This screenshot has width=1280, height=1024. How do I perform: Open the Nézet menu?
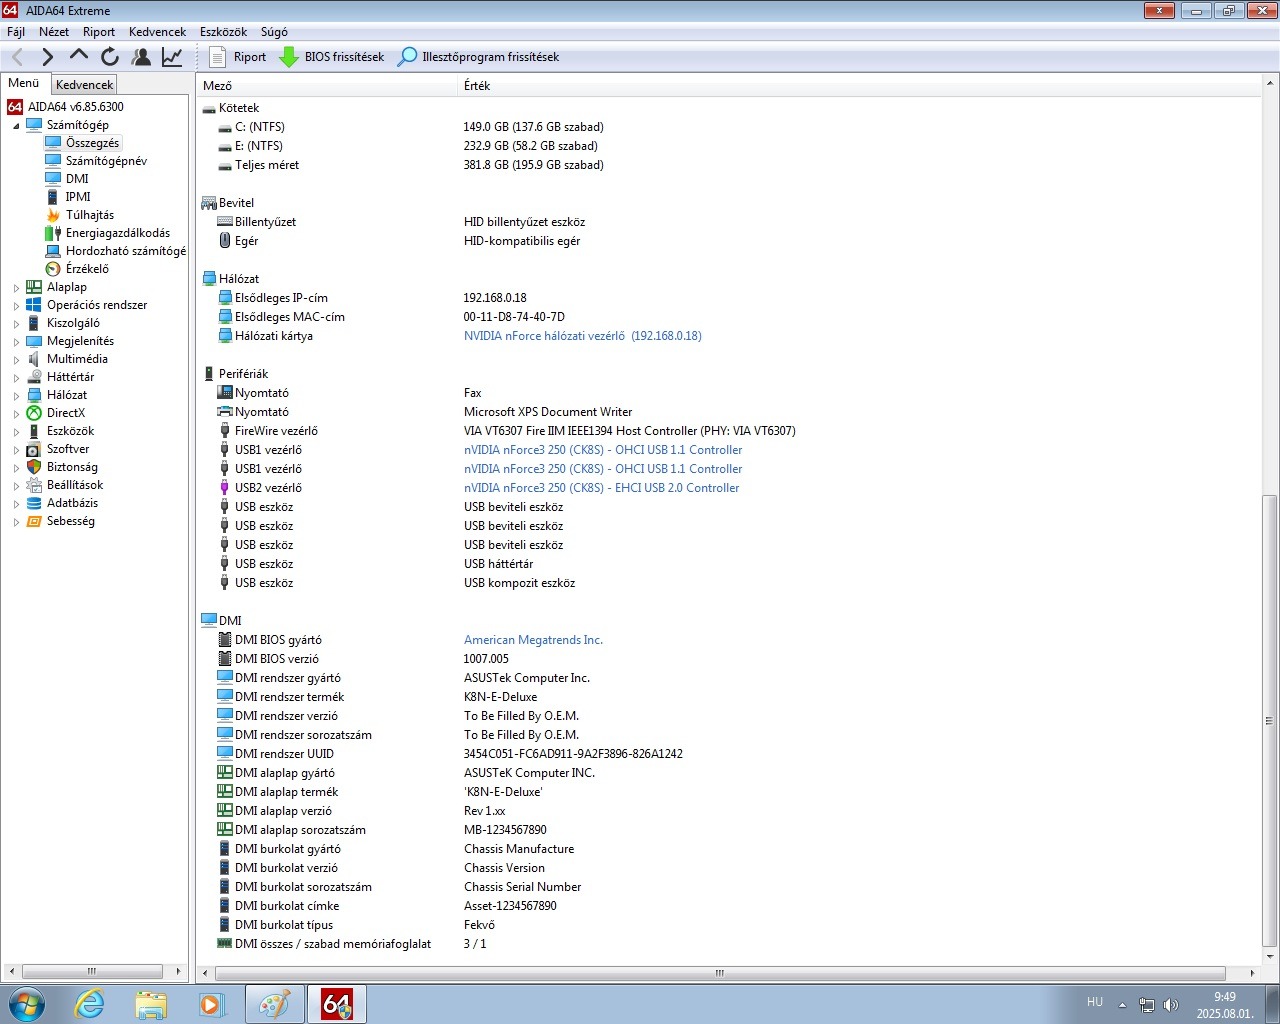(54, 32)
